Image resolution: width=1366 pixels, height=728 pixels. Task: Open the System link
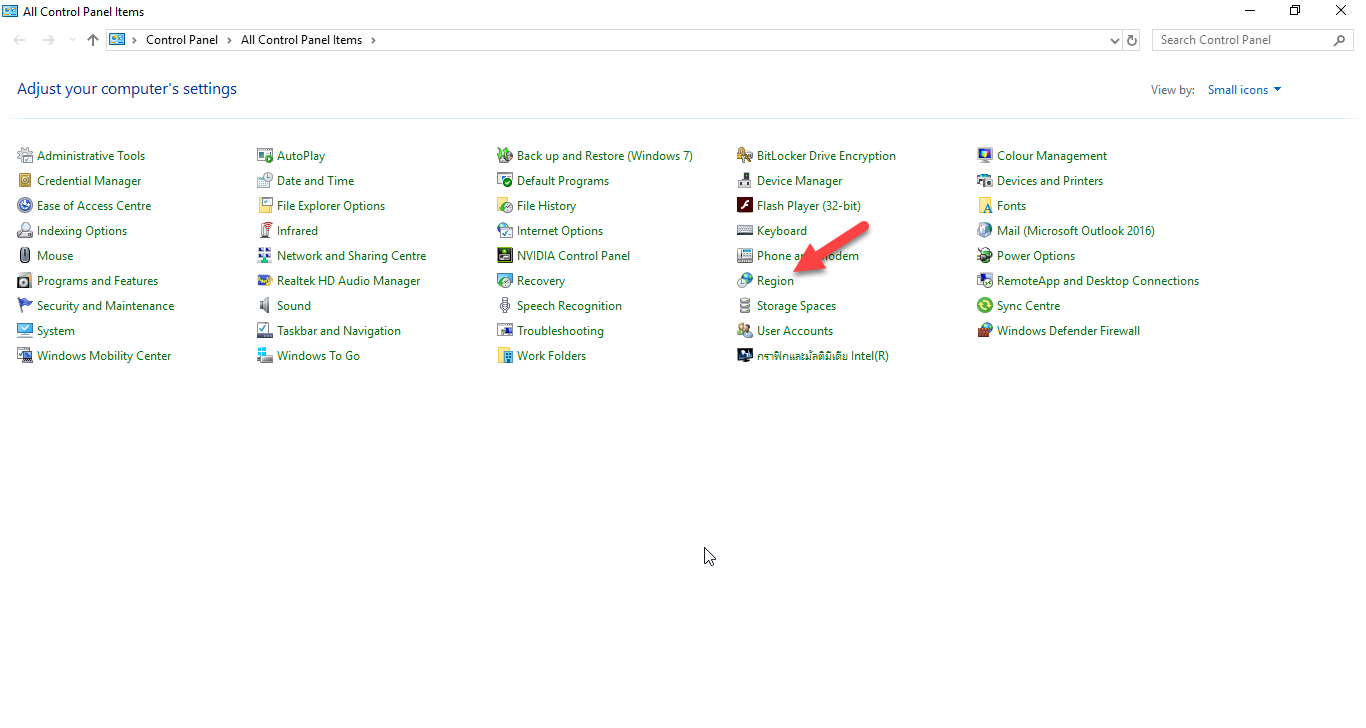(x=56, y=330)
